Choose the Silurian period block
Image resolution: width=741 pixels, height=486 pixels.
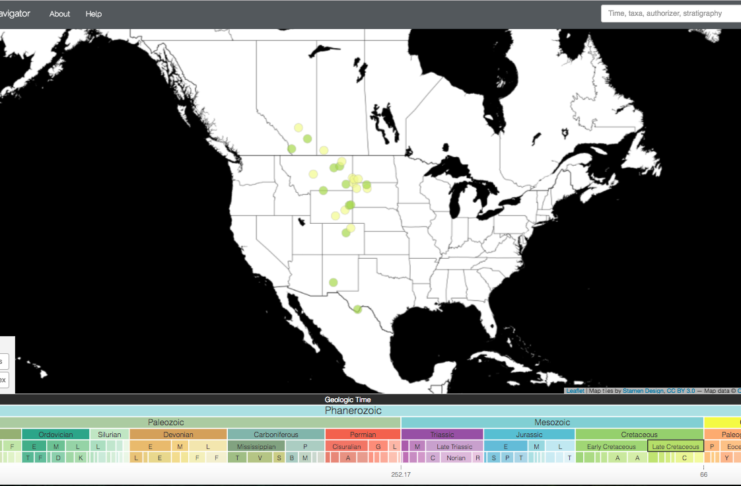pyautogui.click(x=109, y=435)
